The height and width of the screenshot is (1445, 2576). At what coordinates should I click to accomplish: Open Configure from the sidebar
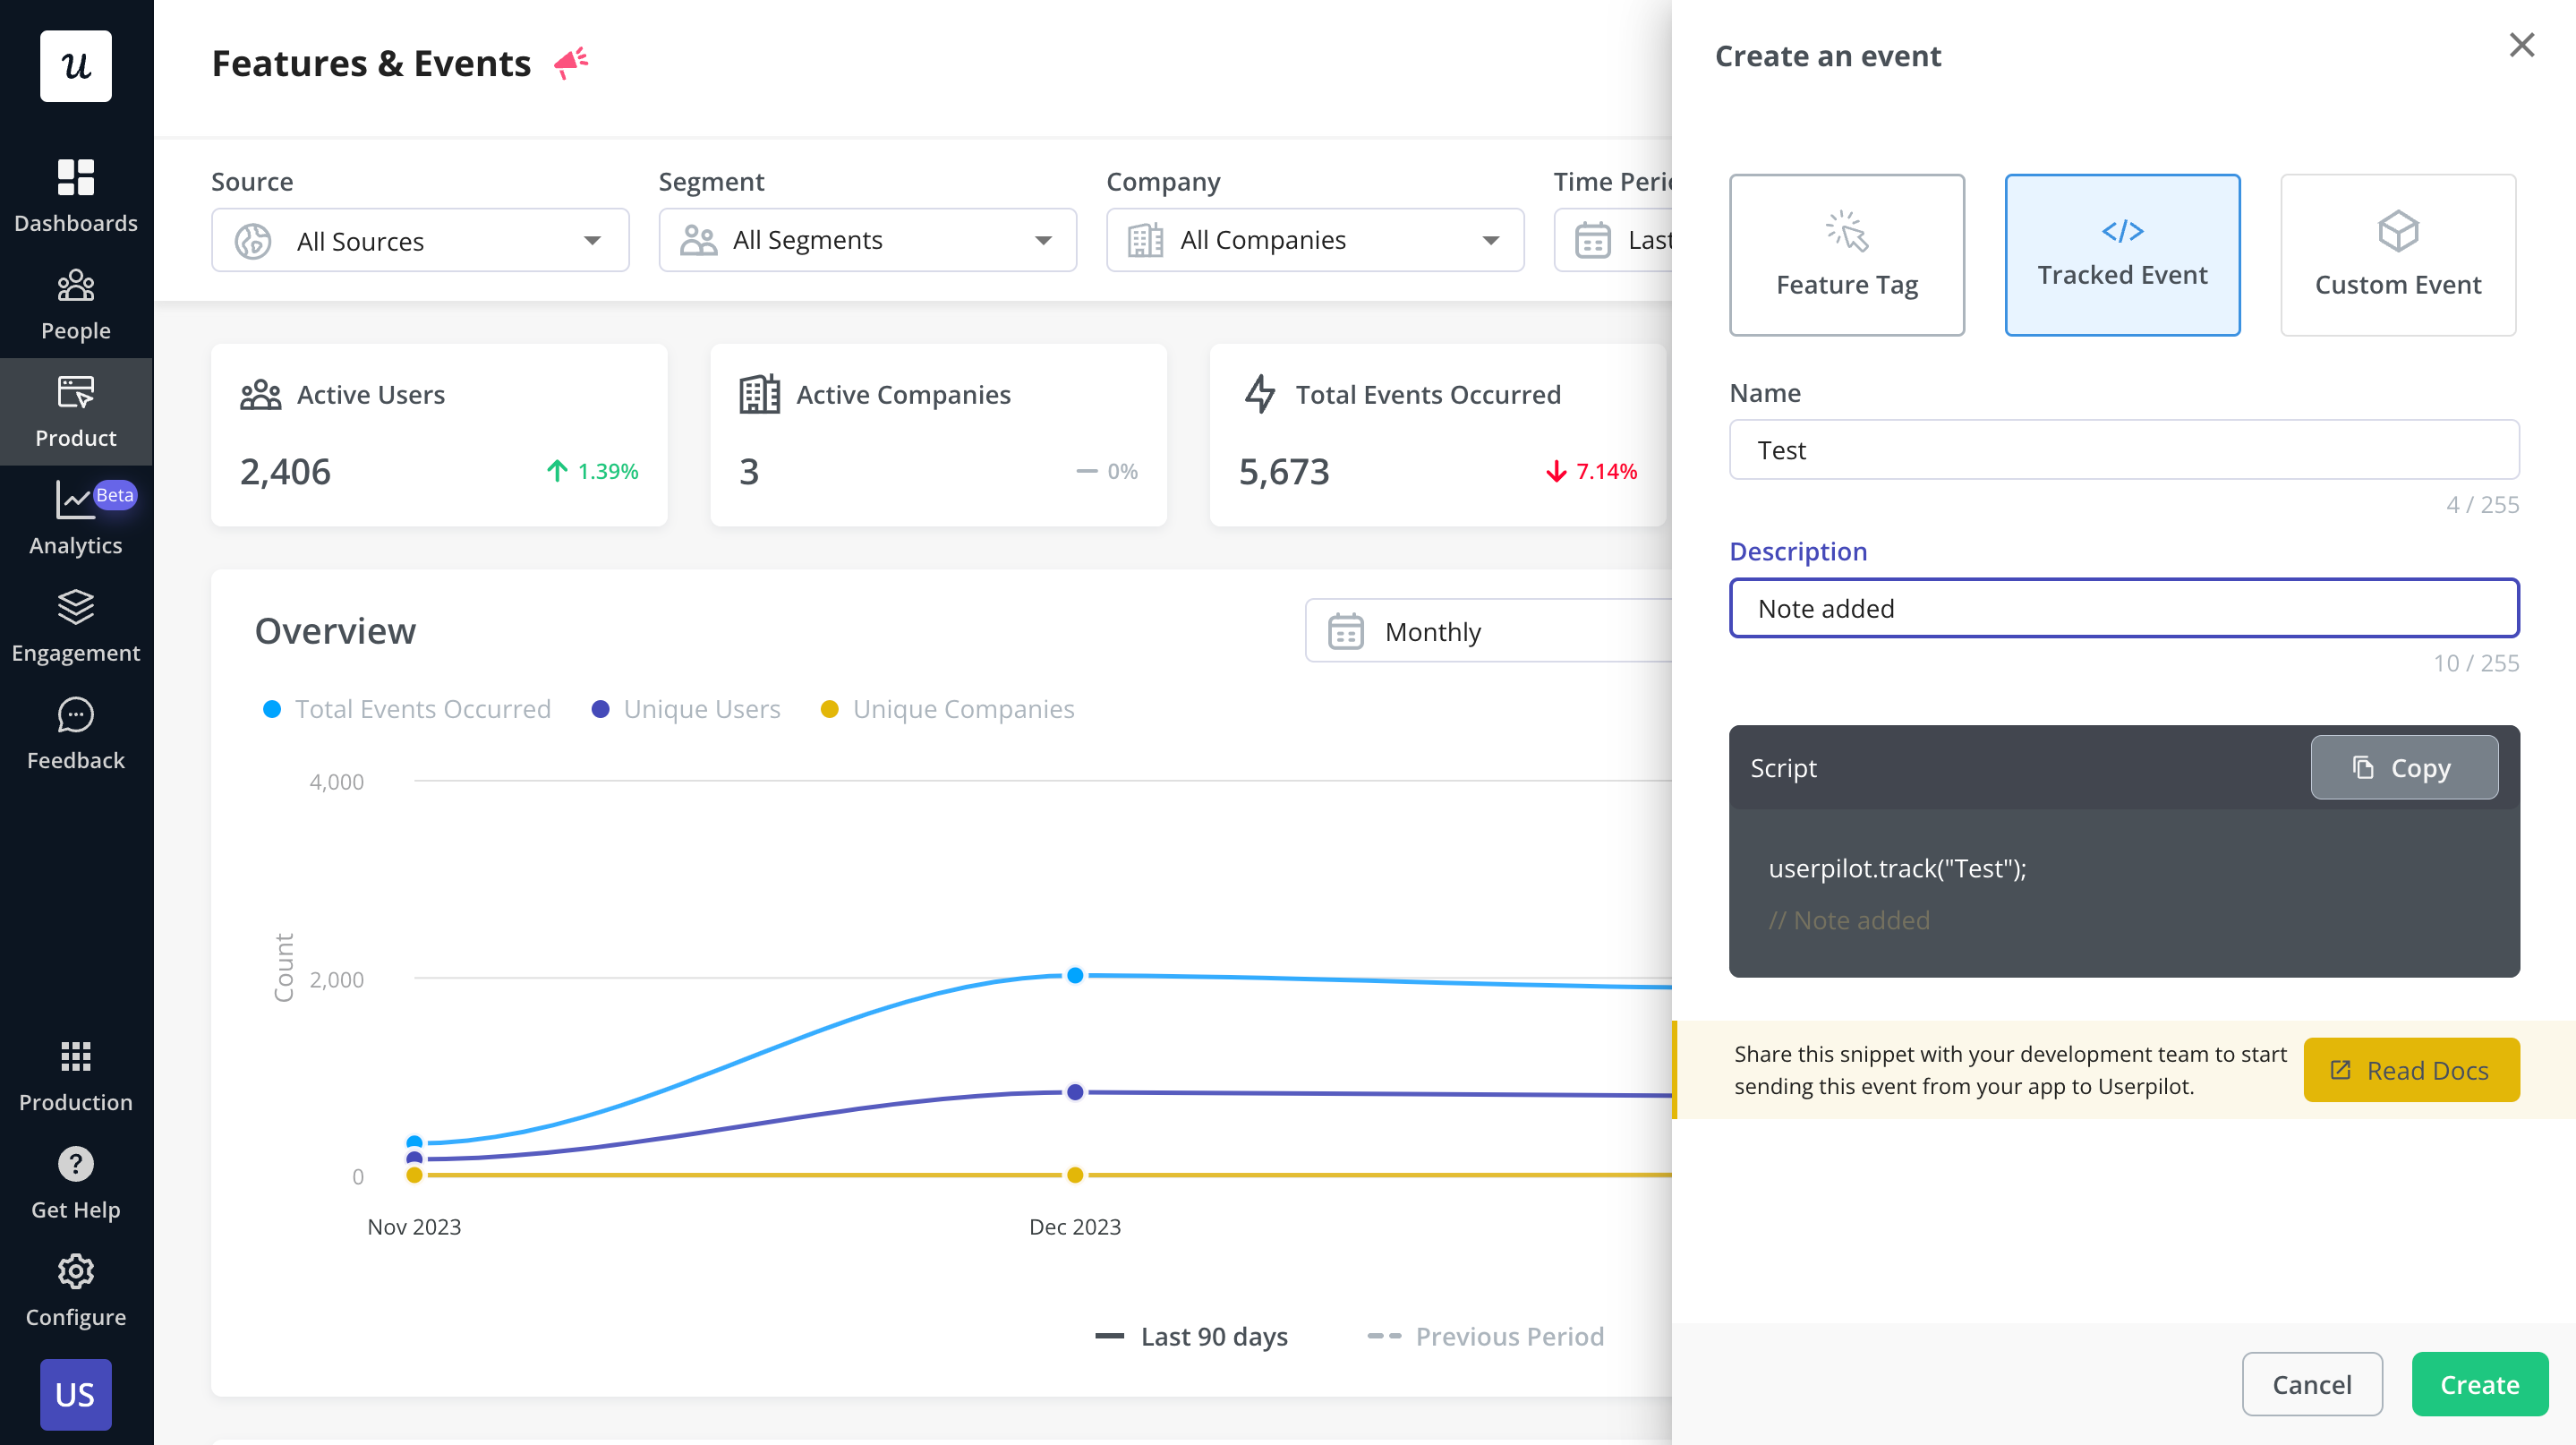[x=76, y=1288]
